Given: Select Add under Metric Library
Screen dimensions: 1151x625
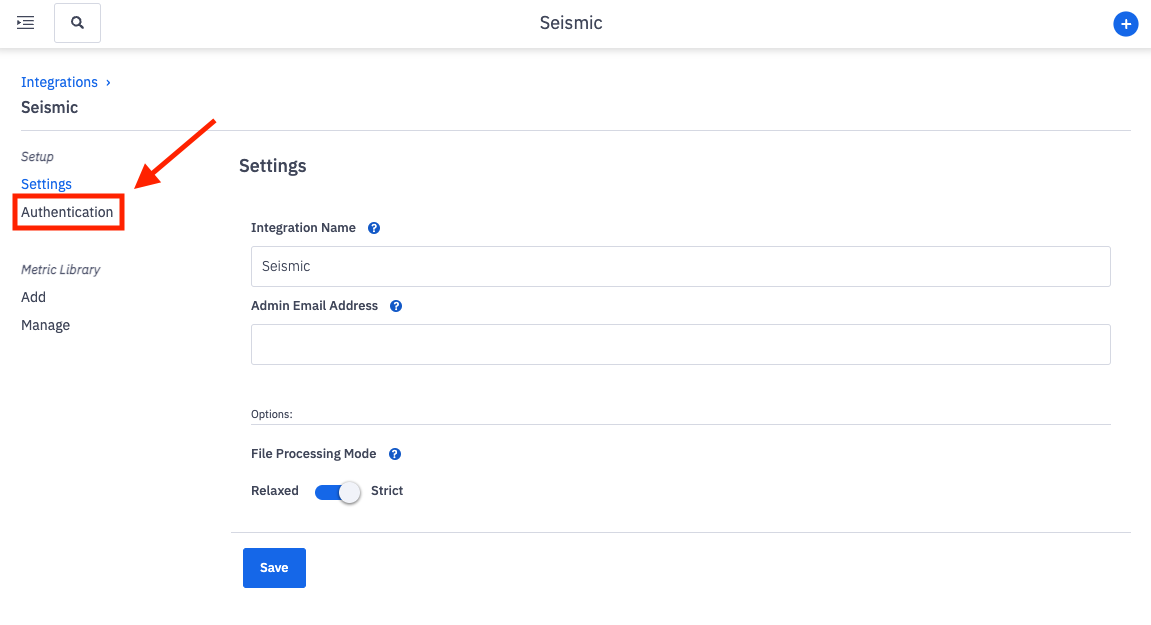Looking at the screenshot, I should click(33, 297).
